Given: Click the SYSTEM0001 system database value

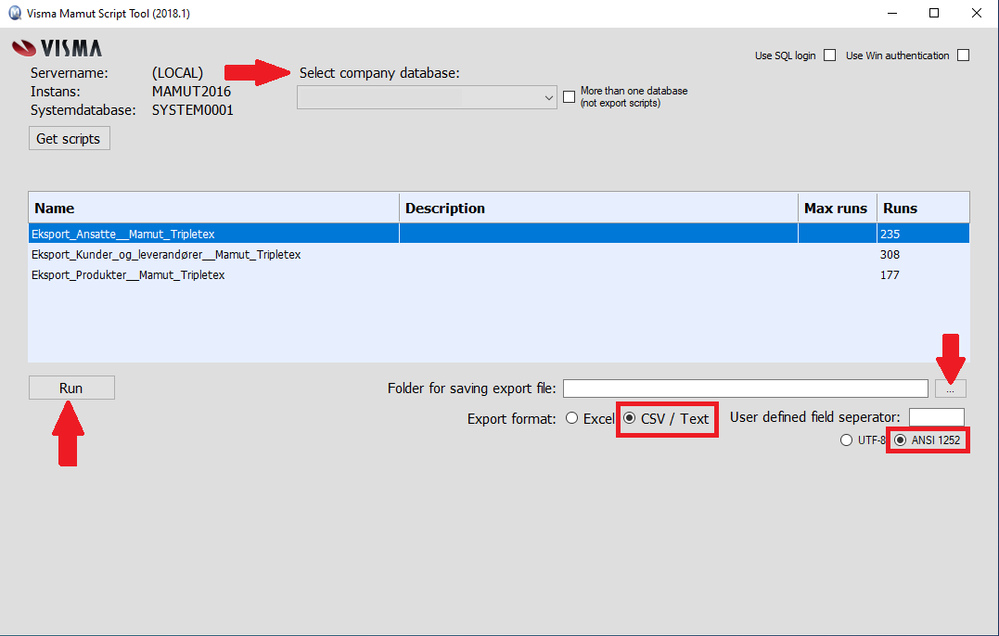Looking at the screenshot, I should tap(192, 110).
